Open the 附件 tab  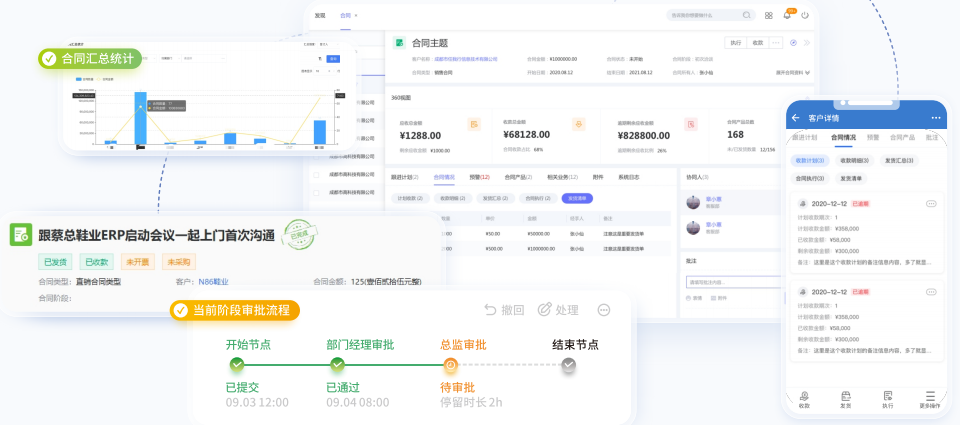tap(598, 178)
